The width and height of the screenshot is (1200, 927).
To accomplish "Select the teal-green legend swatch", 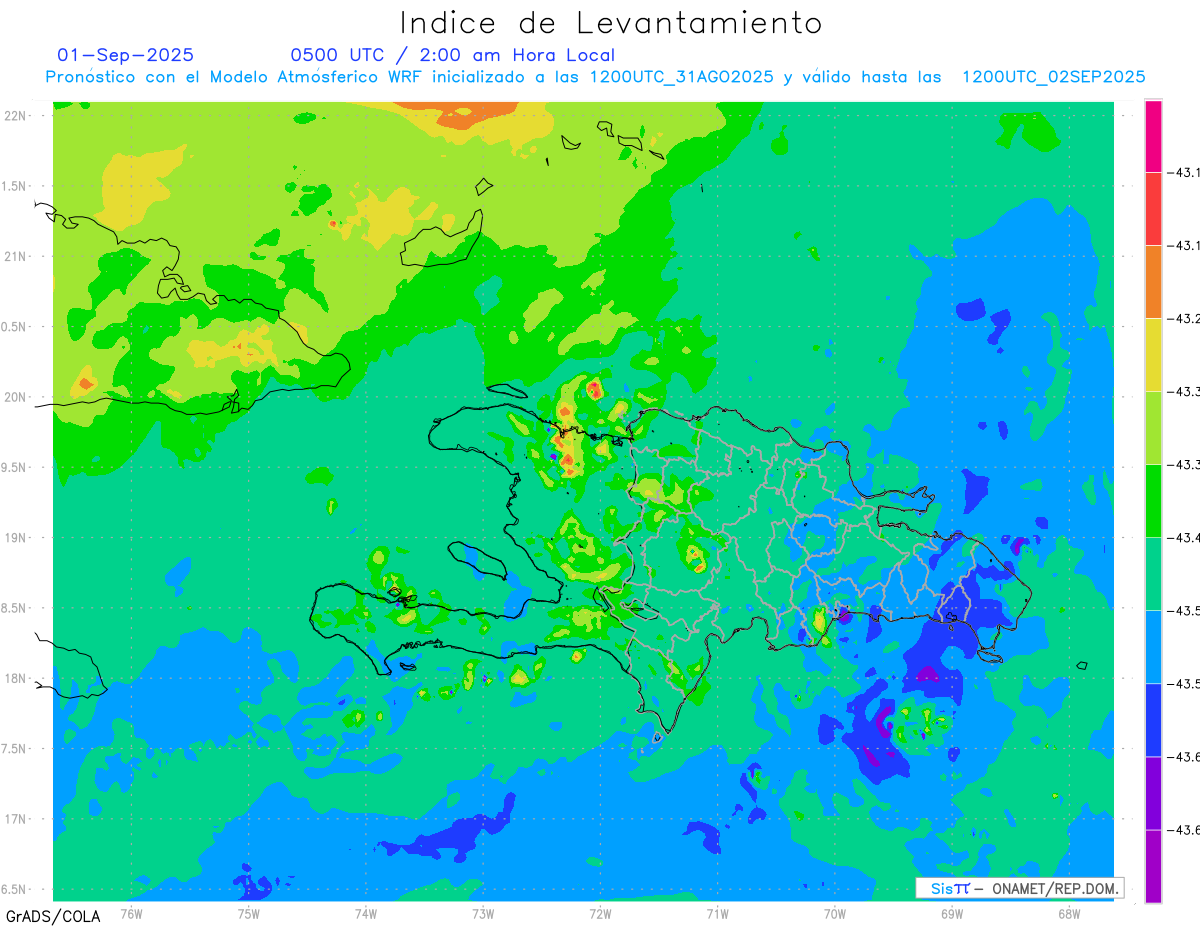I will (x=1153, y=574).
